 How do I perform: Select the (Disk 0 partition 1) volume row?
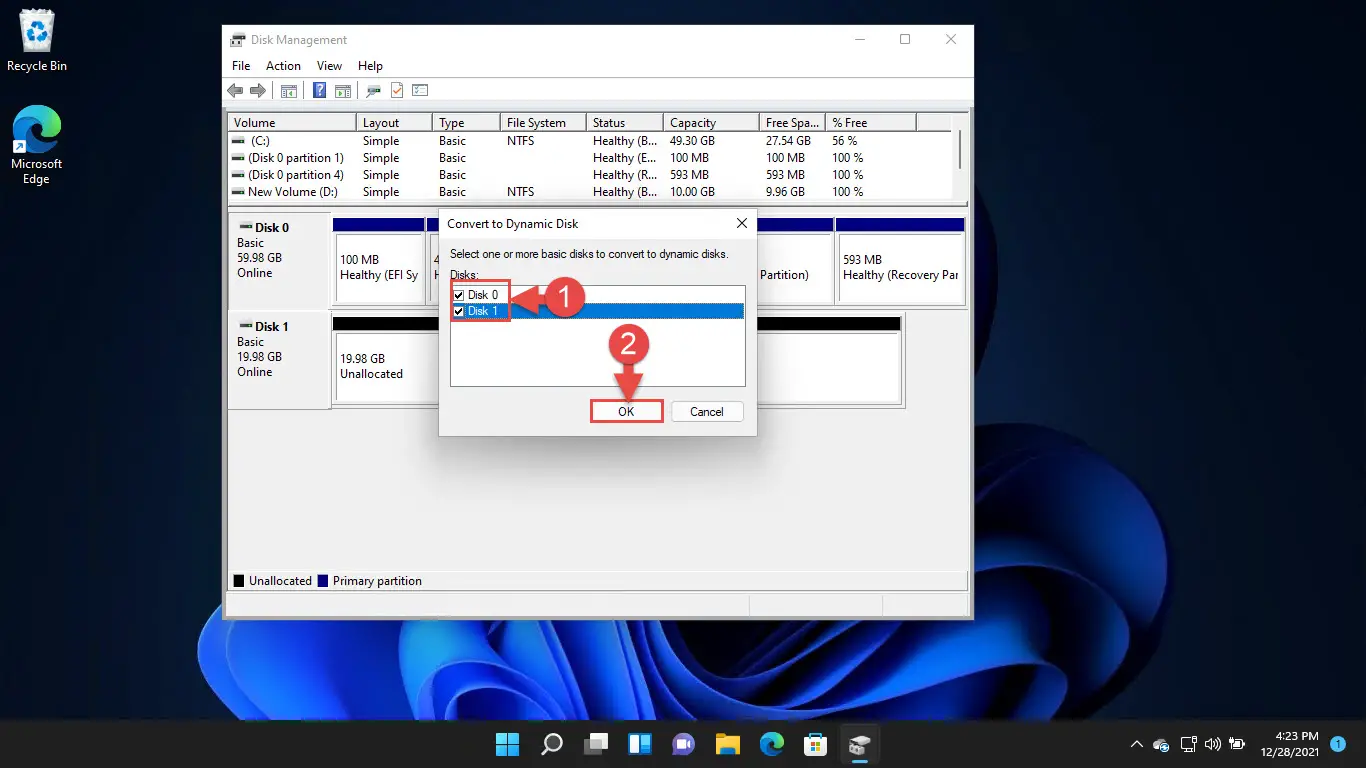point(592,158)
